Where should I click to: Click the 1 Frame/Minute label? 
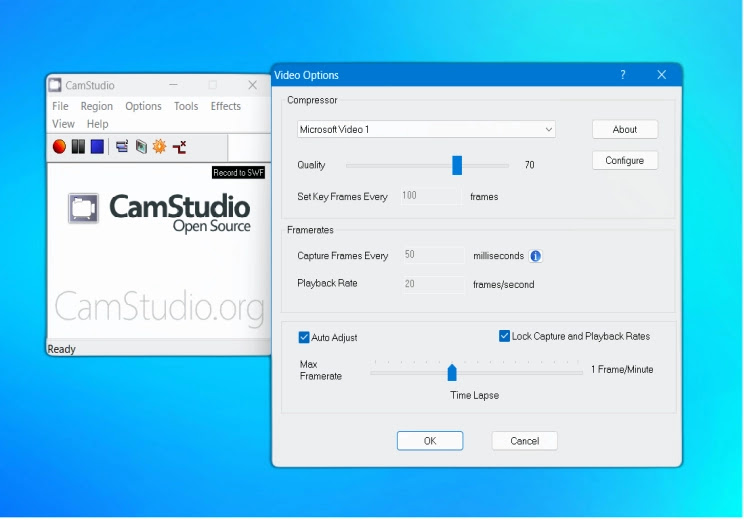coord(622,369)
